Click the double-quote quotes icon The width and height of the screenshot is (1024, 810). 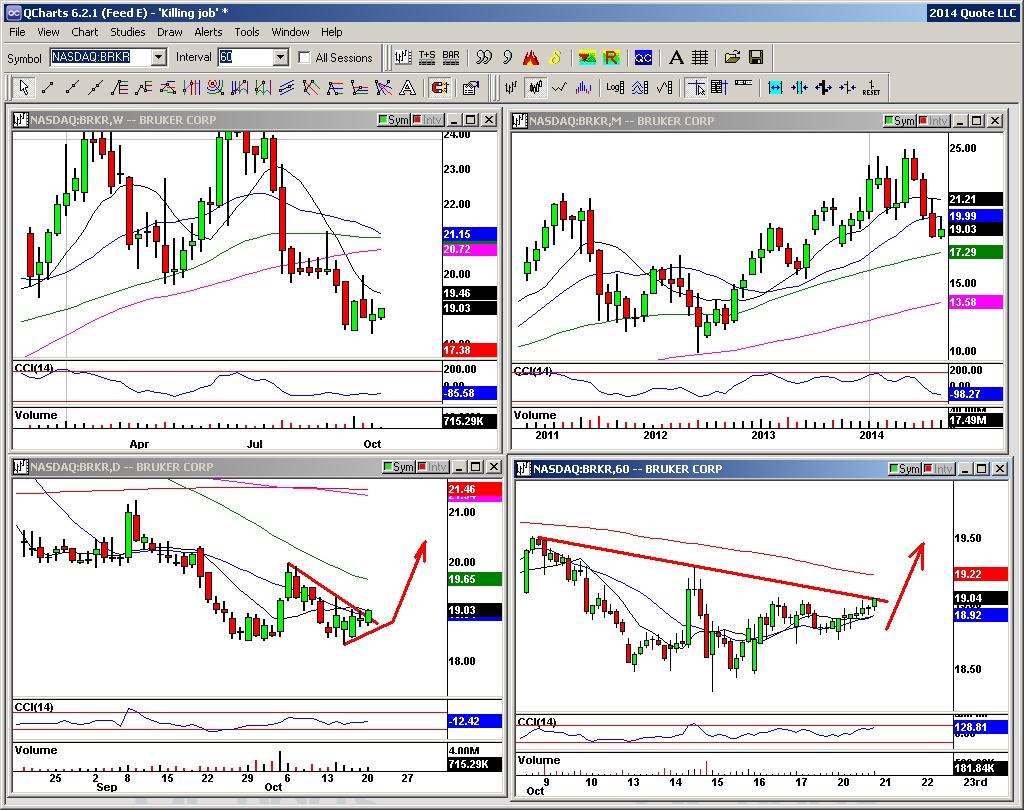(484, 57)
